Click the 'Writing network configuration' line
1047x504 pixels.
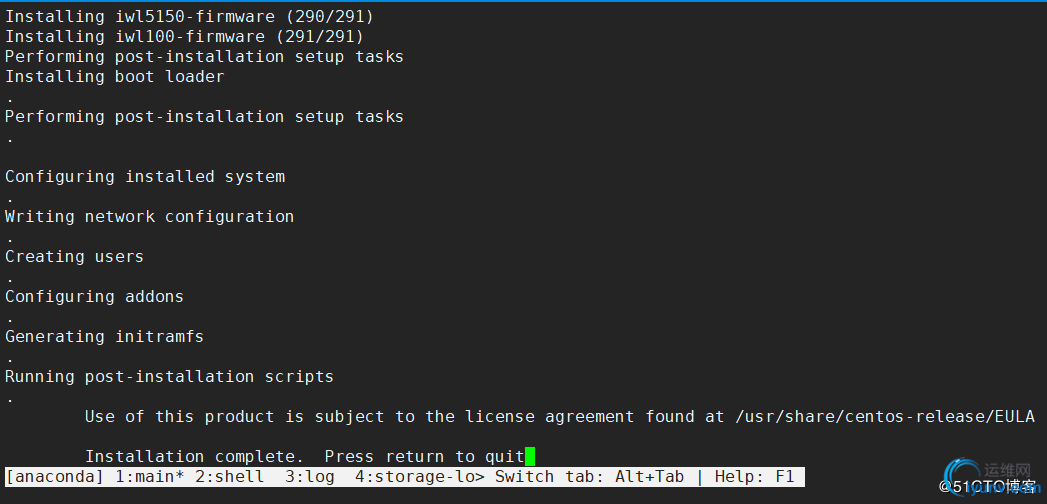150,216
